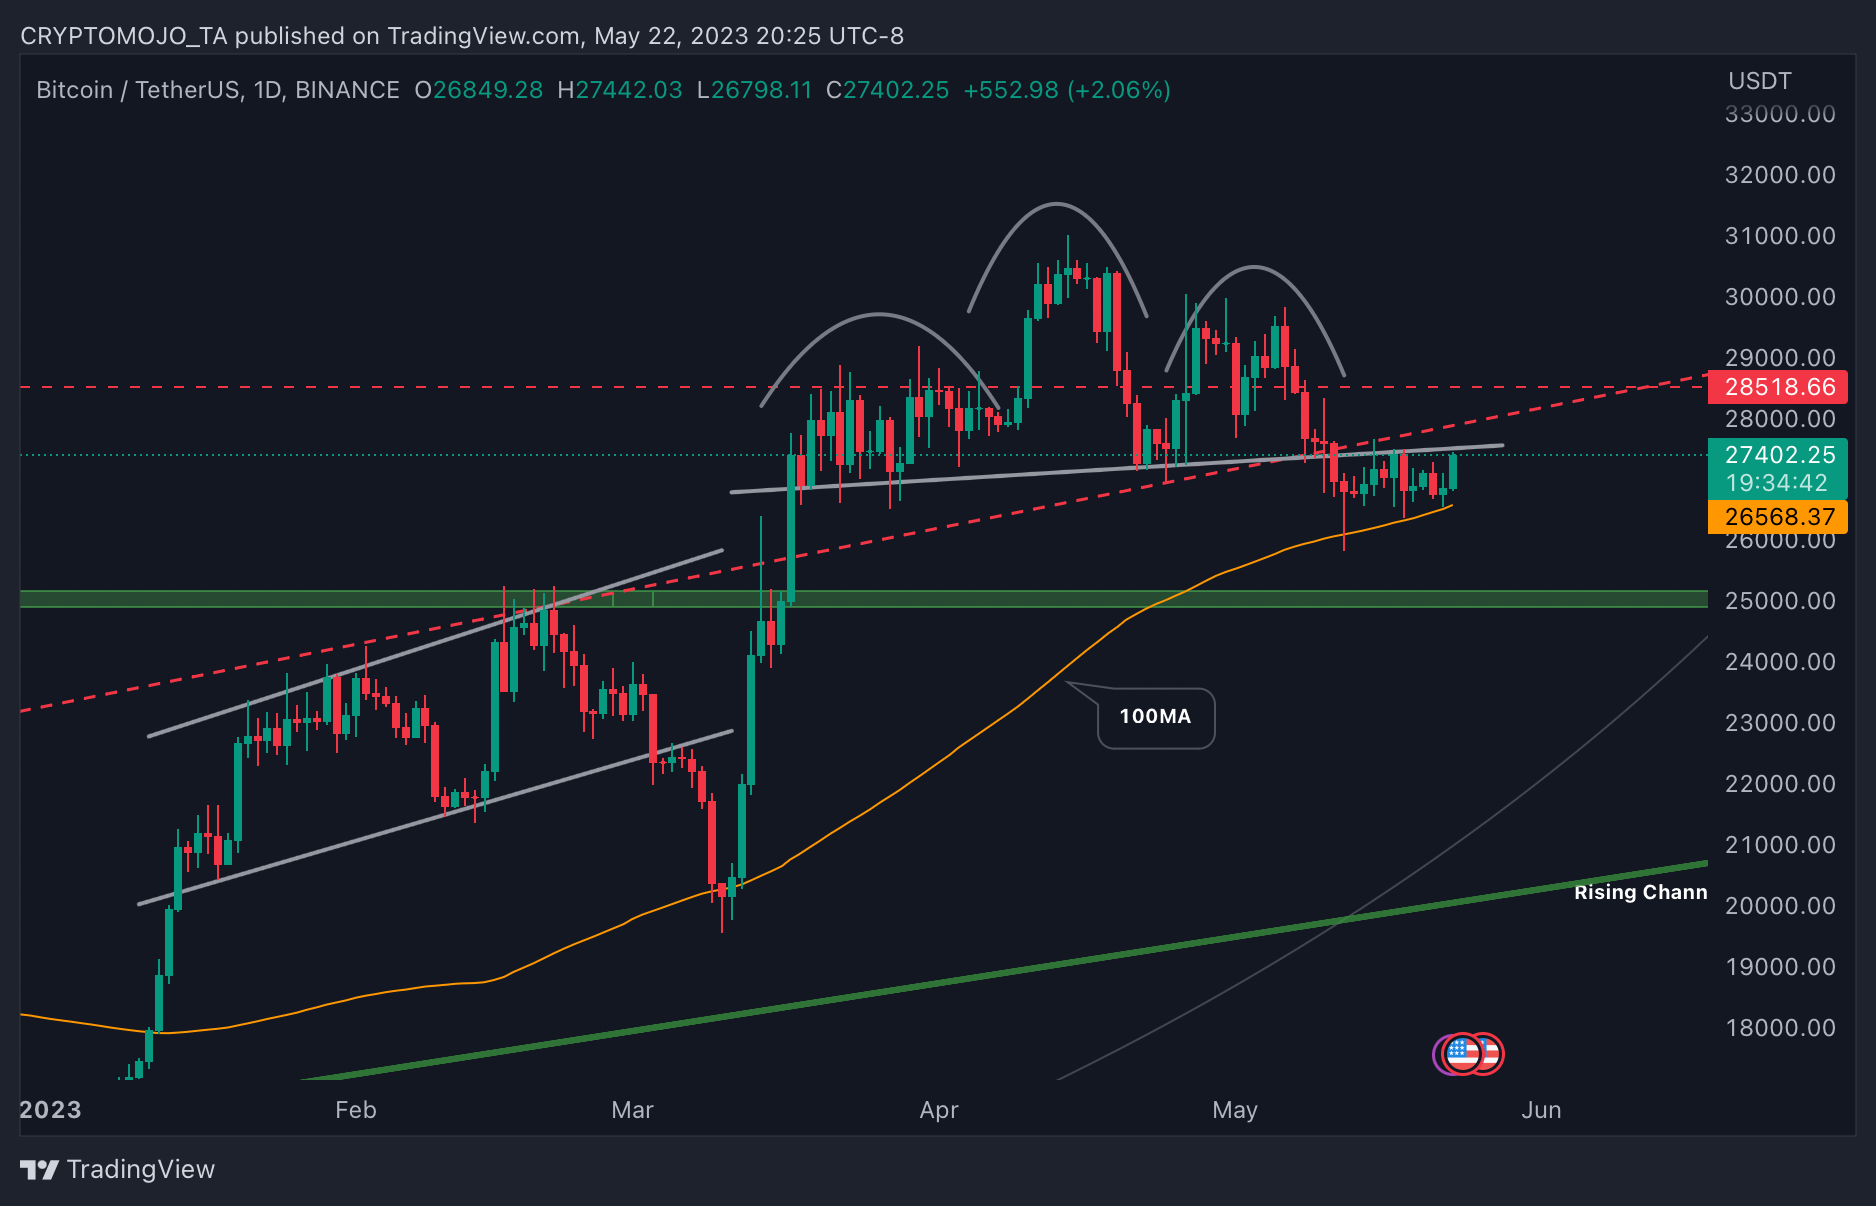The width and height of the screenshot is (1876, 1206).
Task: Click the 18000.00 price axis value
Action: [x=1780, y=1028]
